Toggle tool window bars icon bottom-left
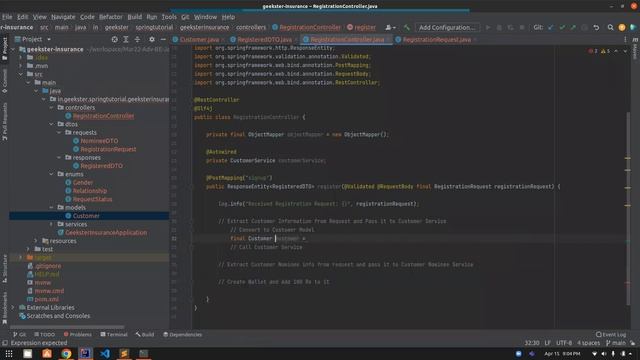Screen dimensions: 640x360 4,343
